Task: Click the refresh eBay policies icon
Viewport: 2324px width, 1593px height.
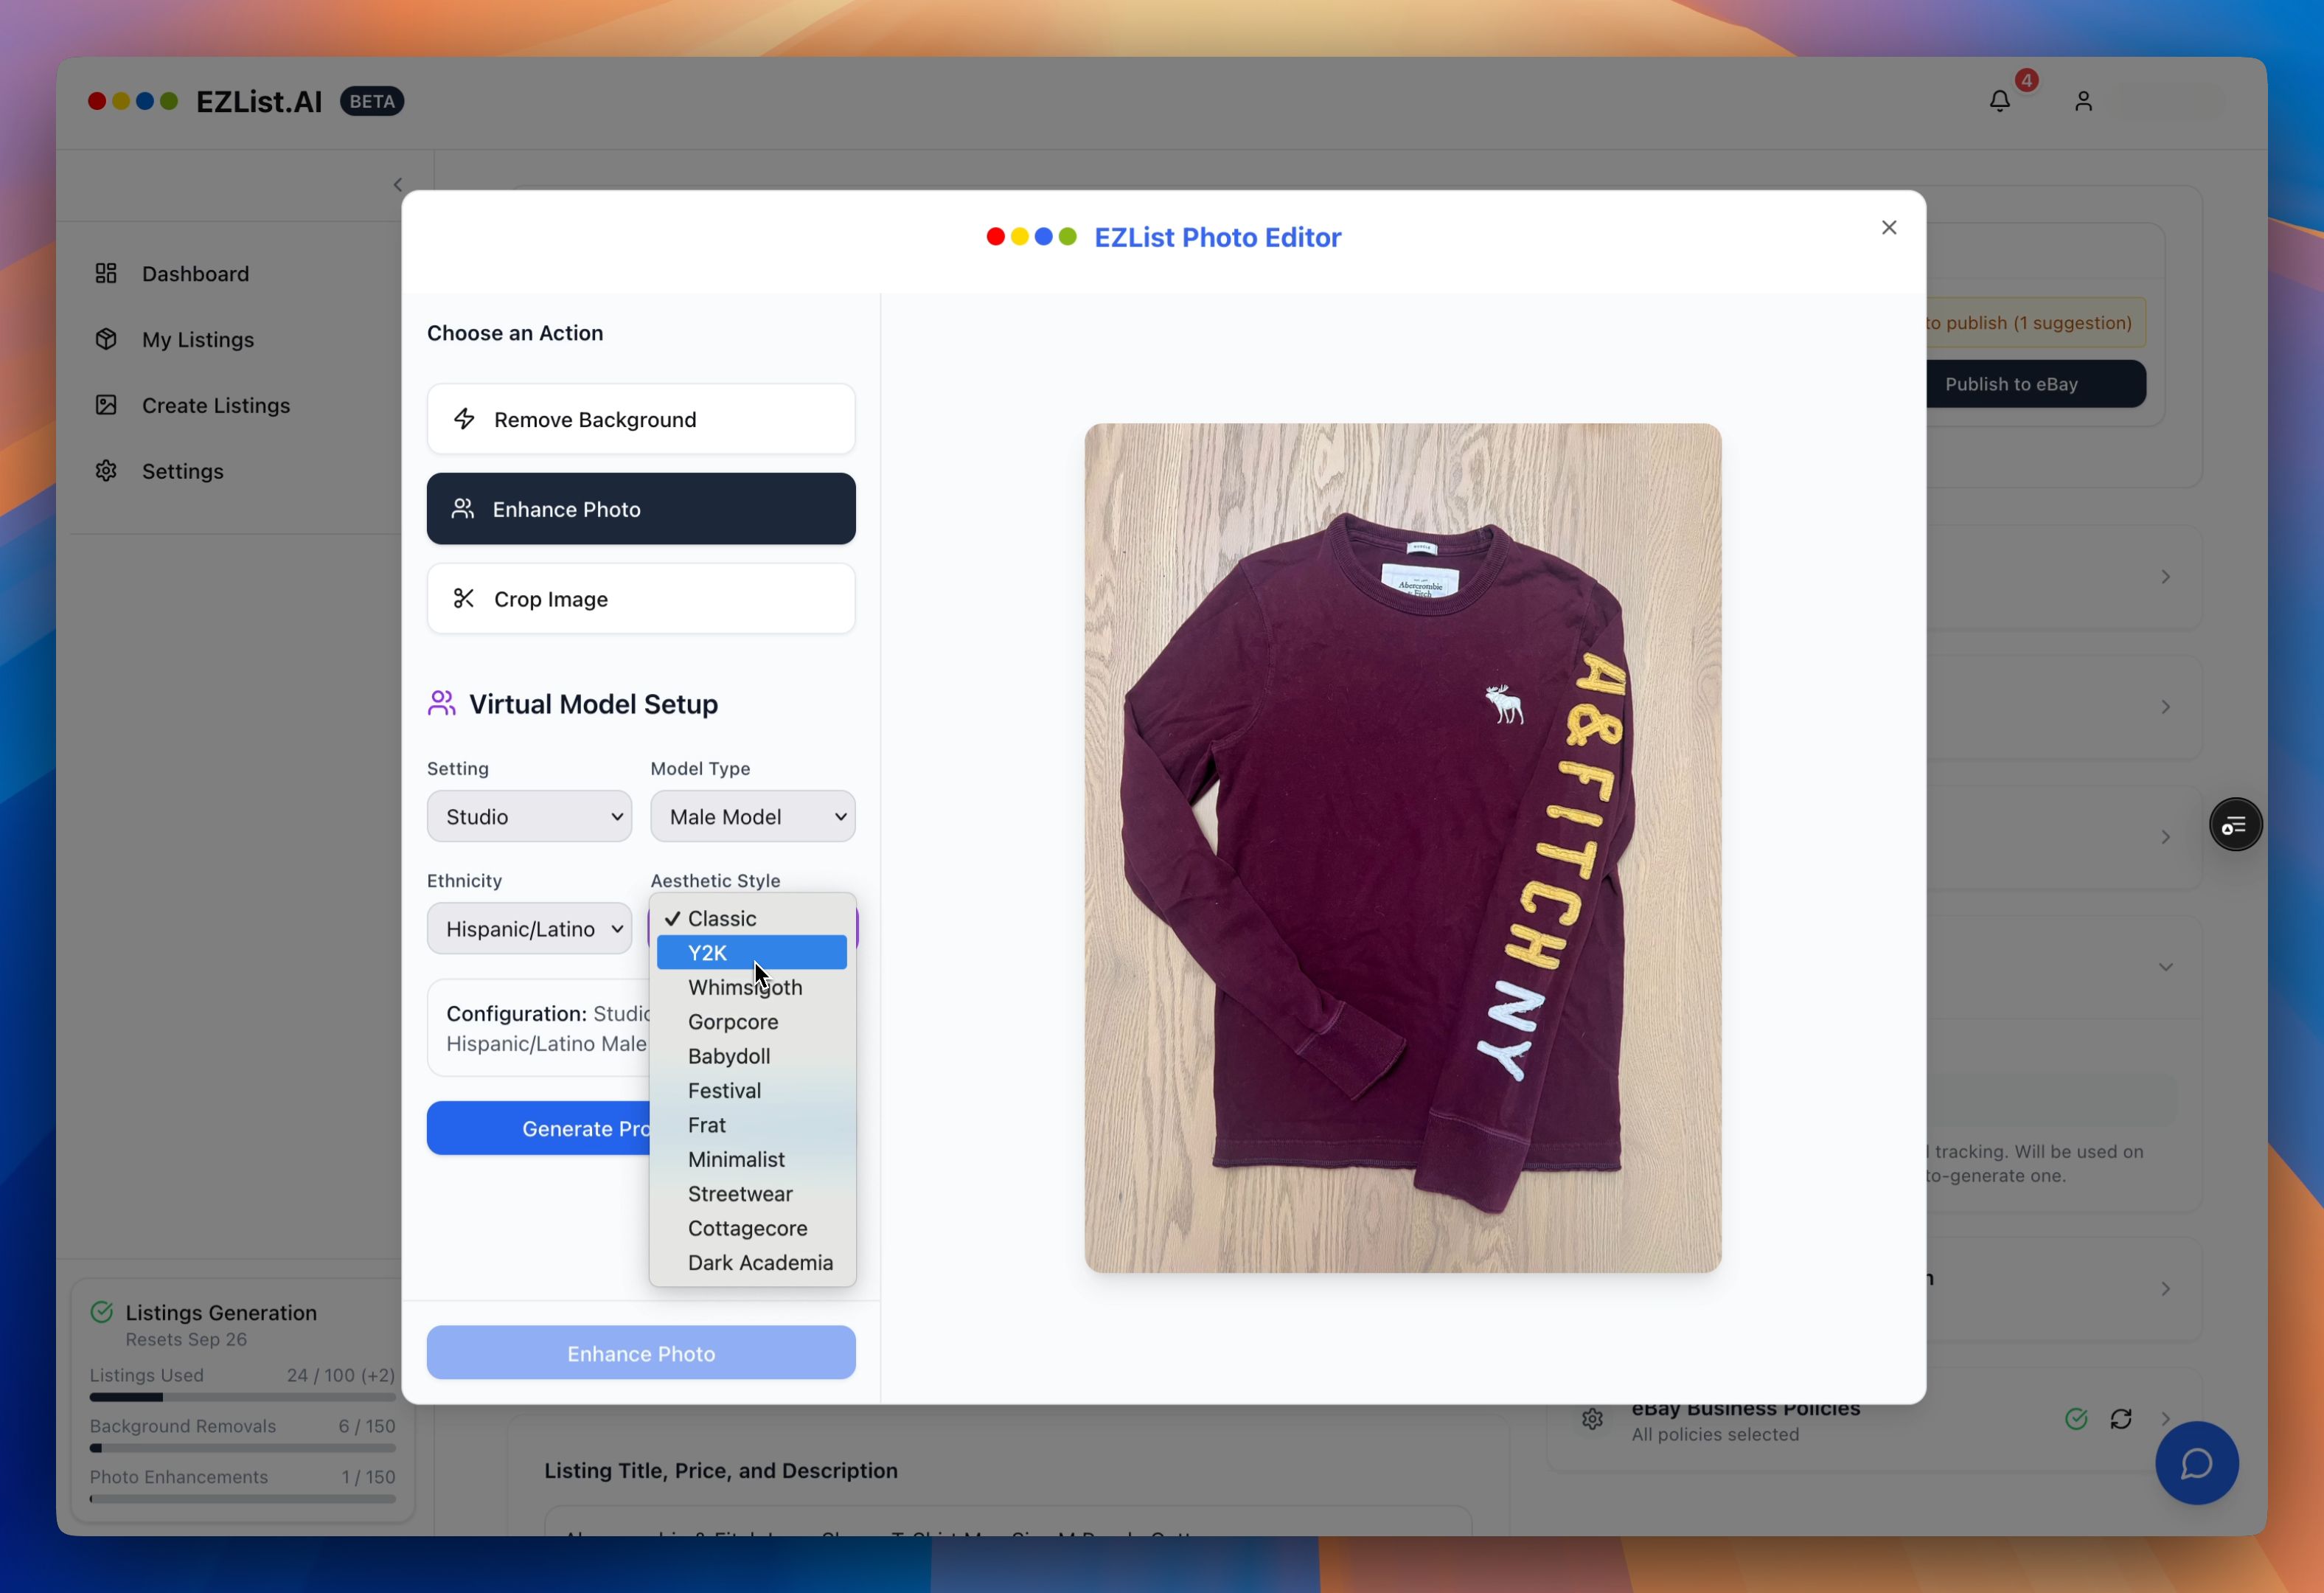Action: click(x=2120, y=1418)
